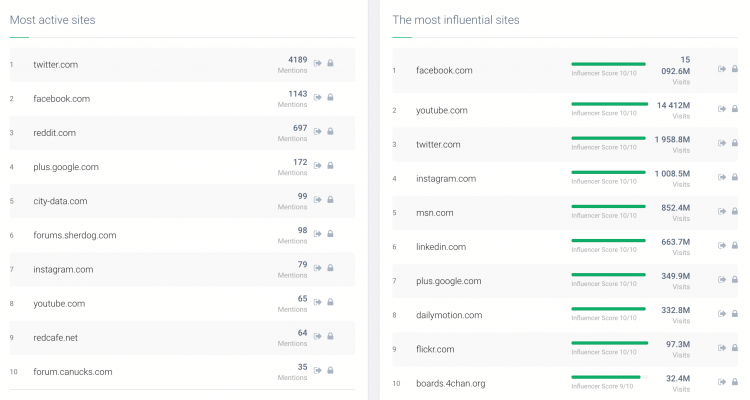The width and height of the screenshot is (750, 400).
Task: Open plus.google.com 172 mentions arrow icon
Action: (x=318, y=166)
